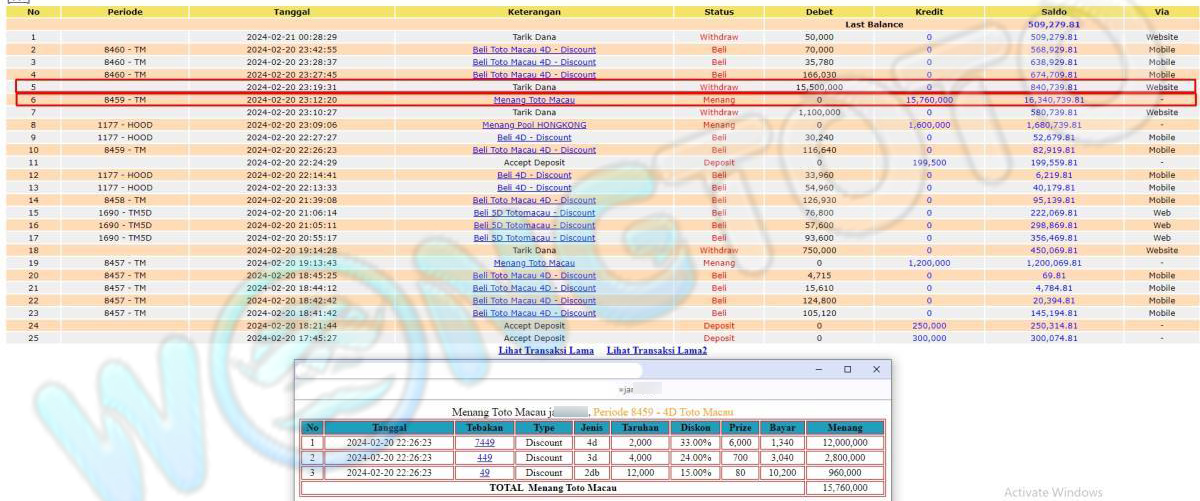The image size is (1200, 501).
Task: Open Beli Toto Macau 4D link in row 2
Action: click(534, 50)
